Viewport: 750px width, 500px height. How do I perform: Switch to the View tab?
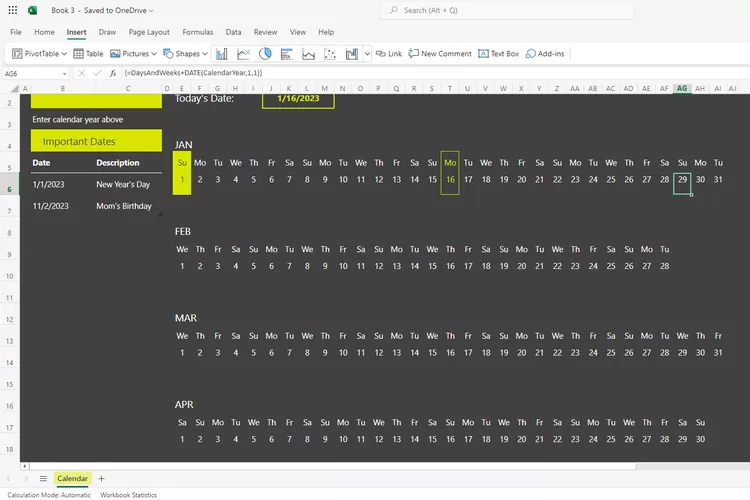(x=298, y=32)
